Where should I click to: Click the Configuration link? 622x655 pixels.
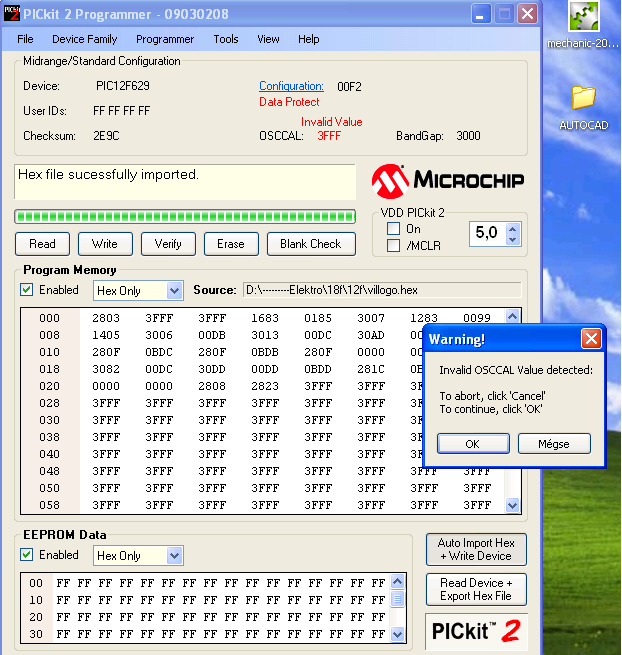click(291, 86)
